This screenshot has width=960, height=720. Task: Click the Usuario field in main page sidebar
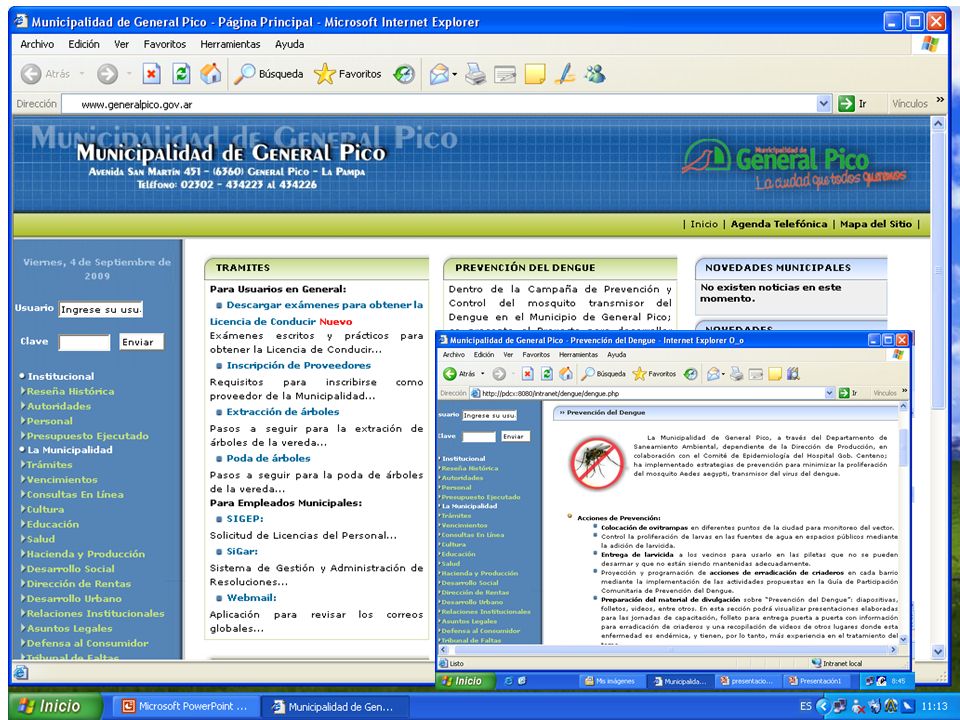(x=101, y=309)
